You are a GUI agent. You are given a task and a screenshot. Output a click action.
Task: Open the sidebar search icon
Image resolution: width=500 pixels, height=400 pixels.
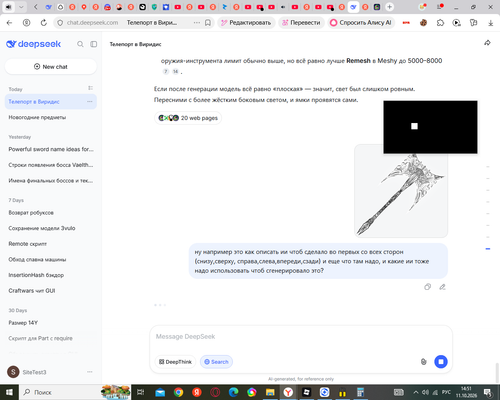(80, 44)
